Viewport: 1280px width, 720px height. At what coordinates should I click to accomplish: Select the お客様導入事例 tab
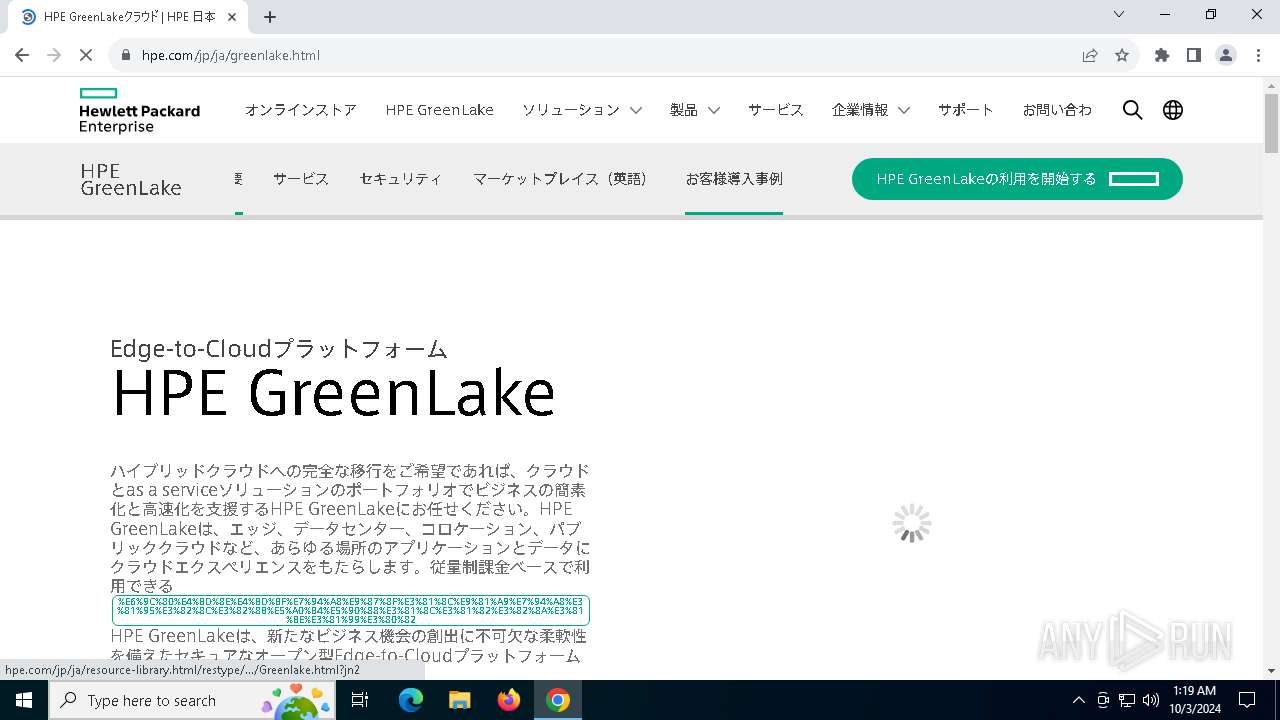[x=734, y=179]
